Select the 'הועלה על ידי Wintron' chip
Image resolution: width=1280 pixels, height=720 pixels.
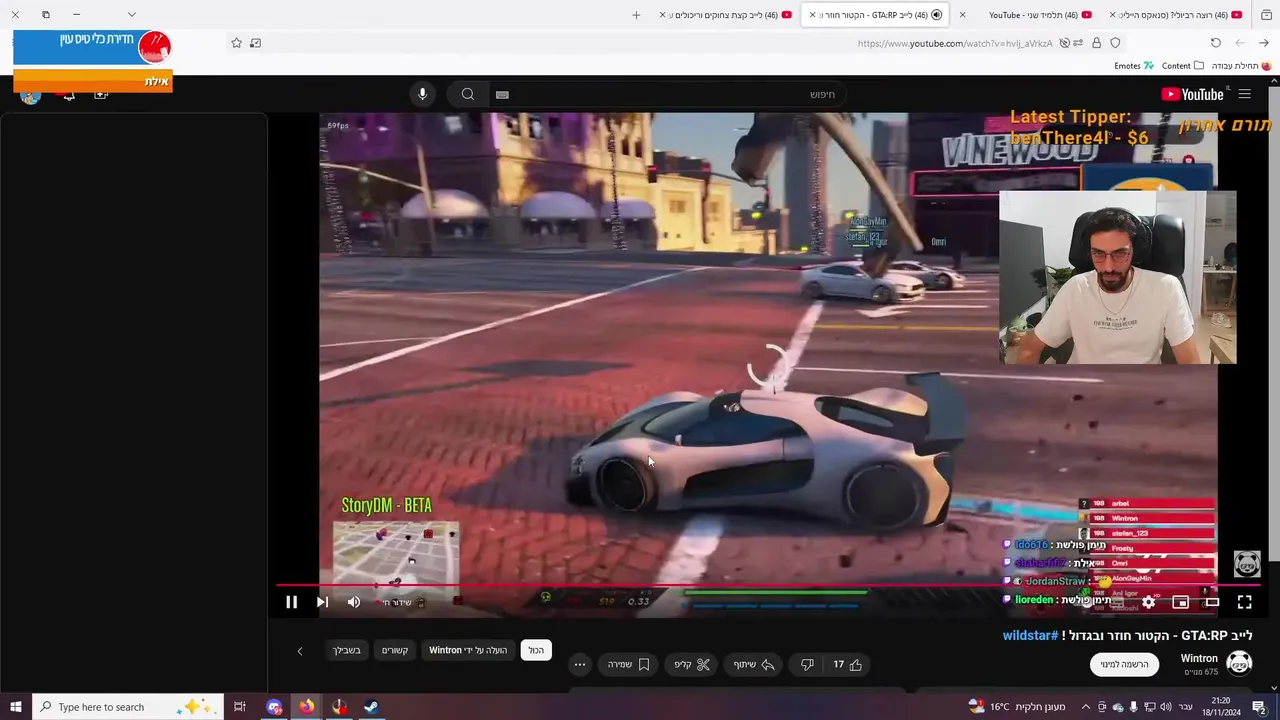(x=468, y=650)
